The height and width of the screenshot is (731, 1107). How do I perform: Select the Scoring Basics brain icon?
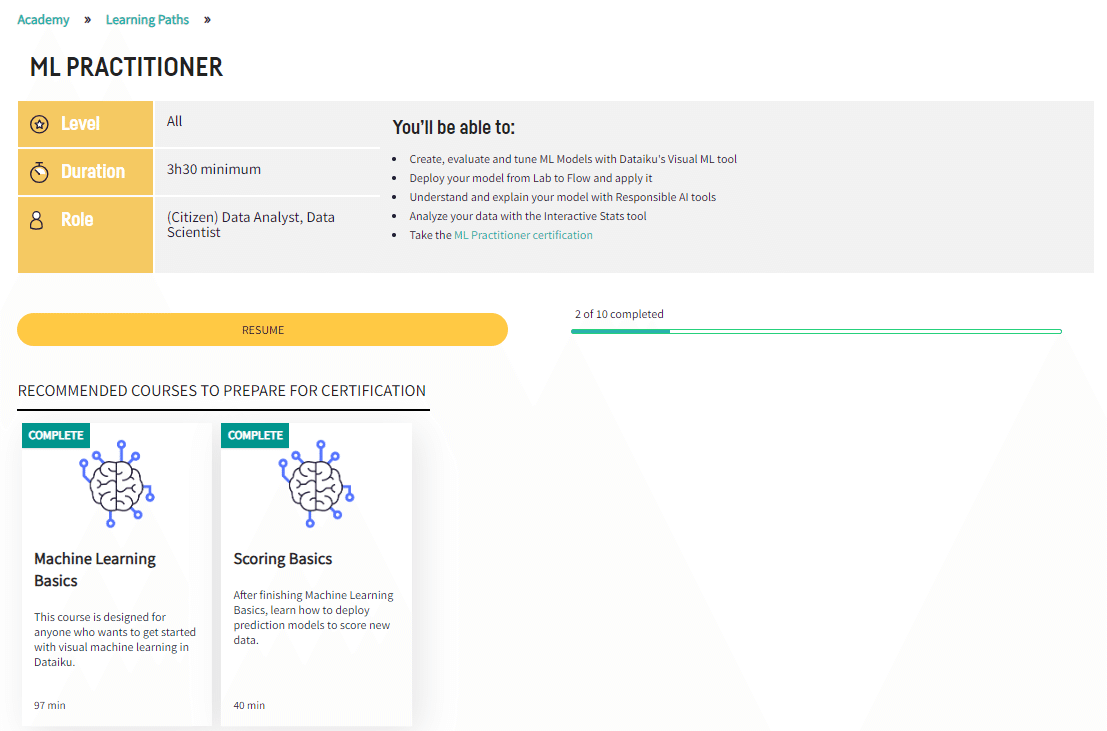[x=316, y=489]
